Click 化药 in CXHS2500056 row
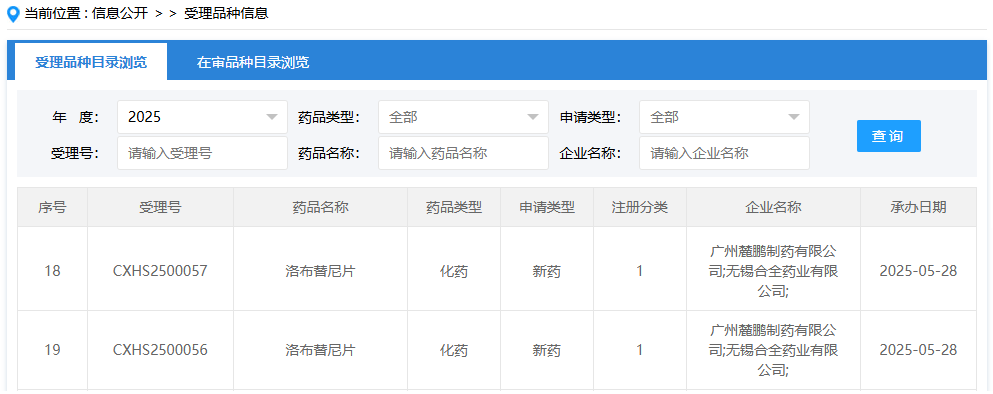The width and height of the screenshot is (993, 394). 454,350
